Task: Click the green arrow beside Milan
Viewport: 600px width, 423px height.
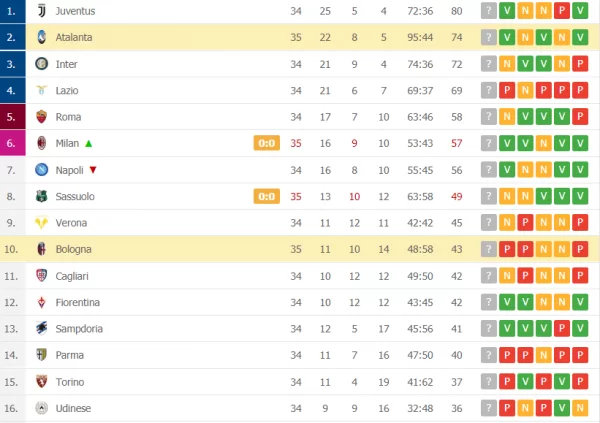Action: coord(89,143)
